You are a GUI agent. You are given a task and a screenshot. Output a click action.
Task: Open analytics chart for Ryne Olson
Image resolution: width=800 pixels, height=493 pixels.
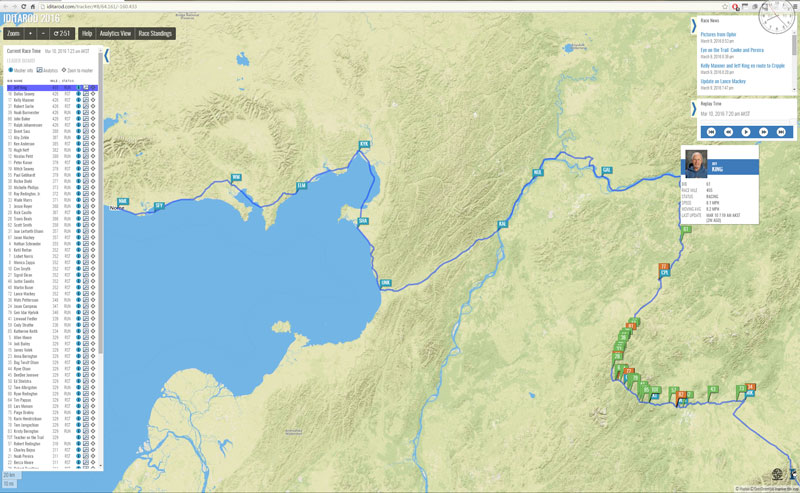86,368
